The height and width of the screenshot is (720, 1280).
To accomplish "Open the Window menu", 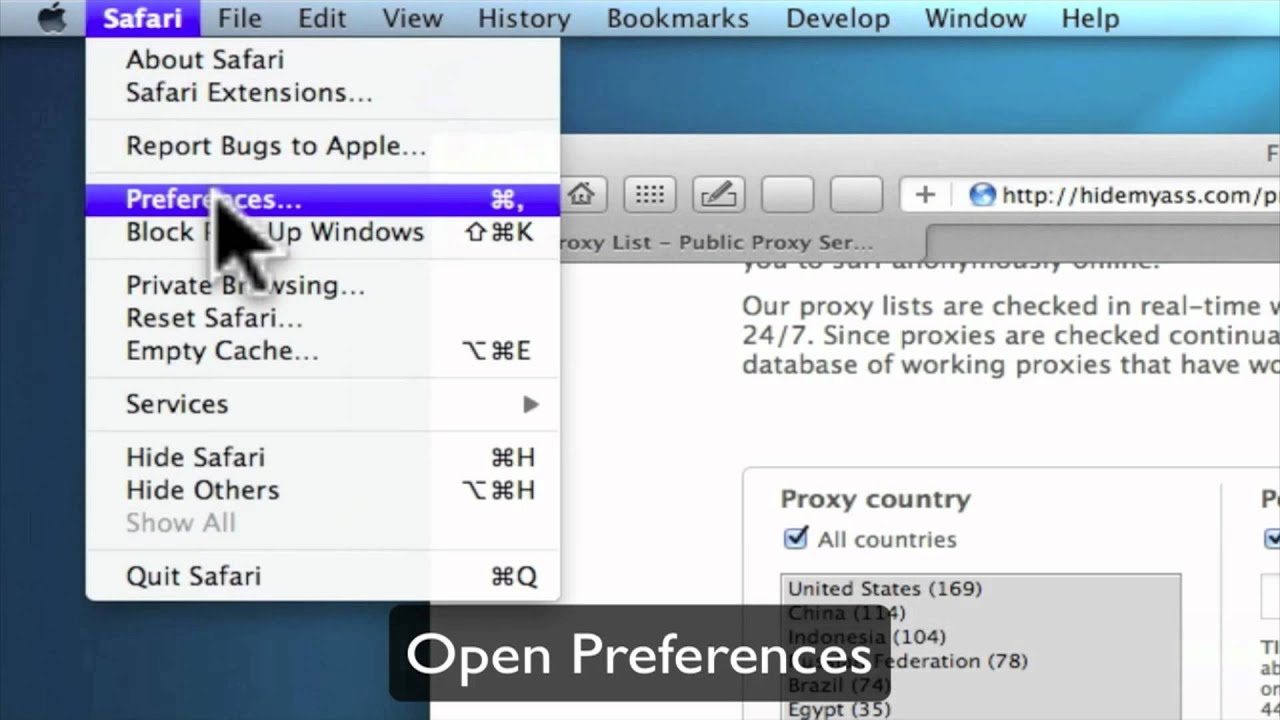I will click(974, 18).
